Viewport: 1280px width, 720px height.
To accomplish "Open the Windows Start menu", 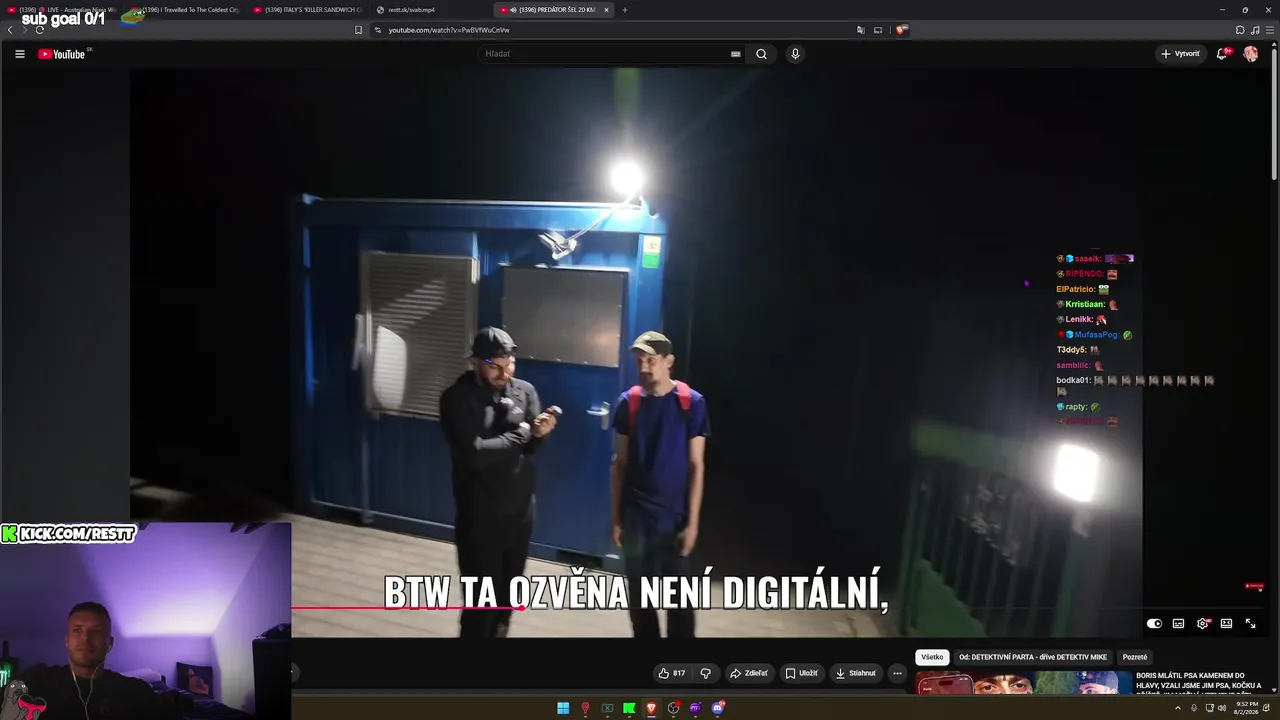I will tap(563, 708).
